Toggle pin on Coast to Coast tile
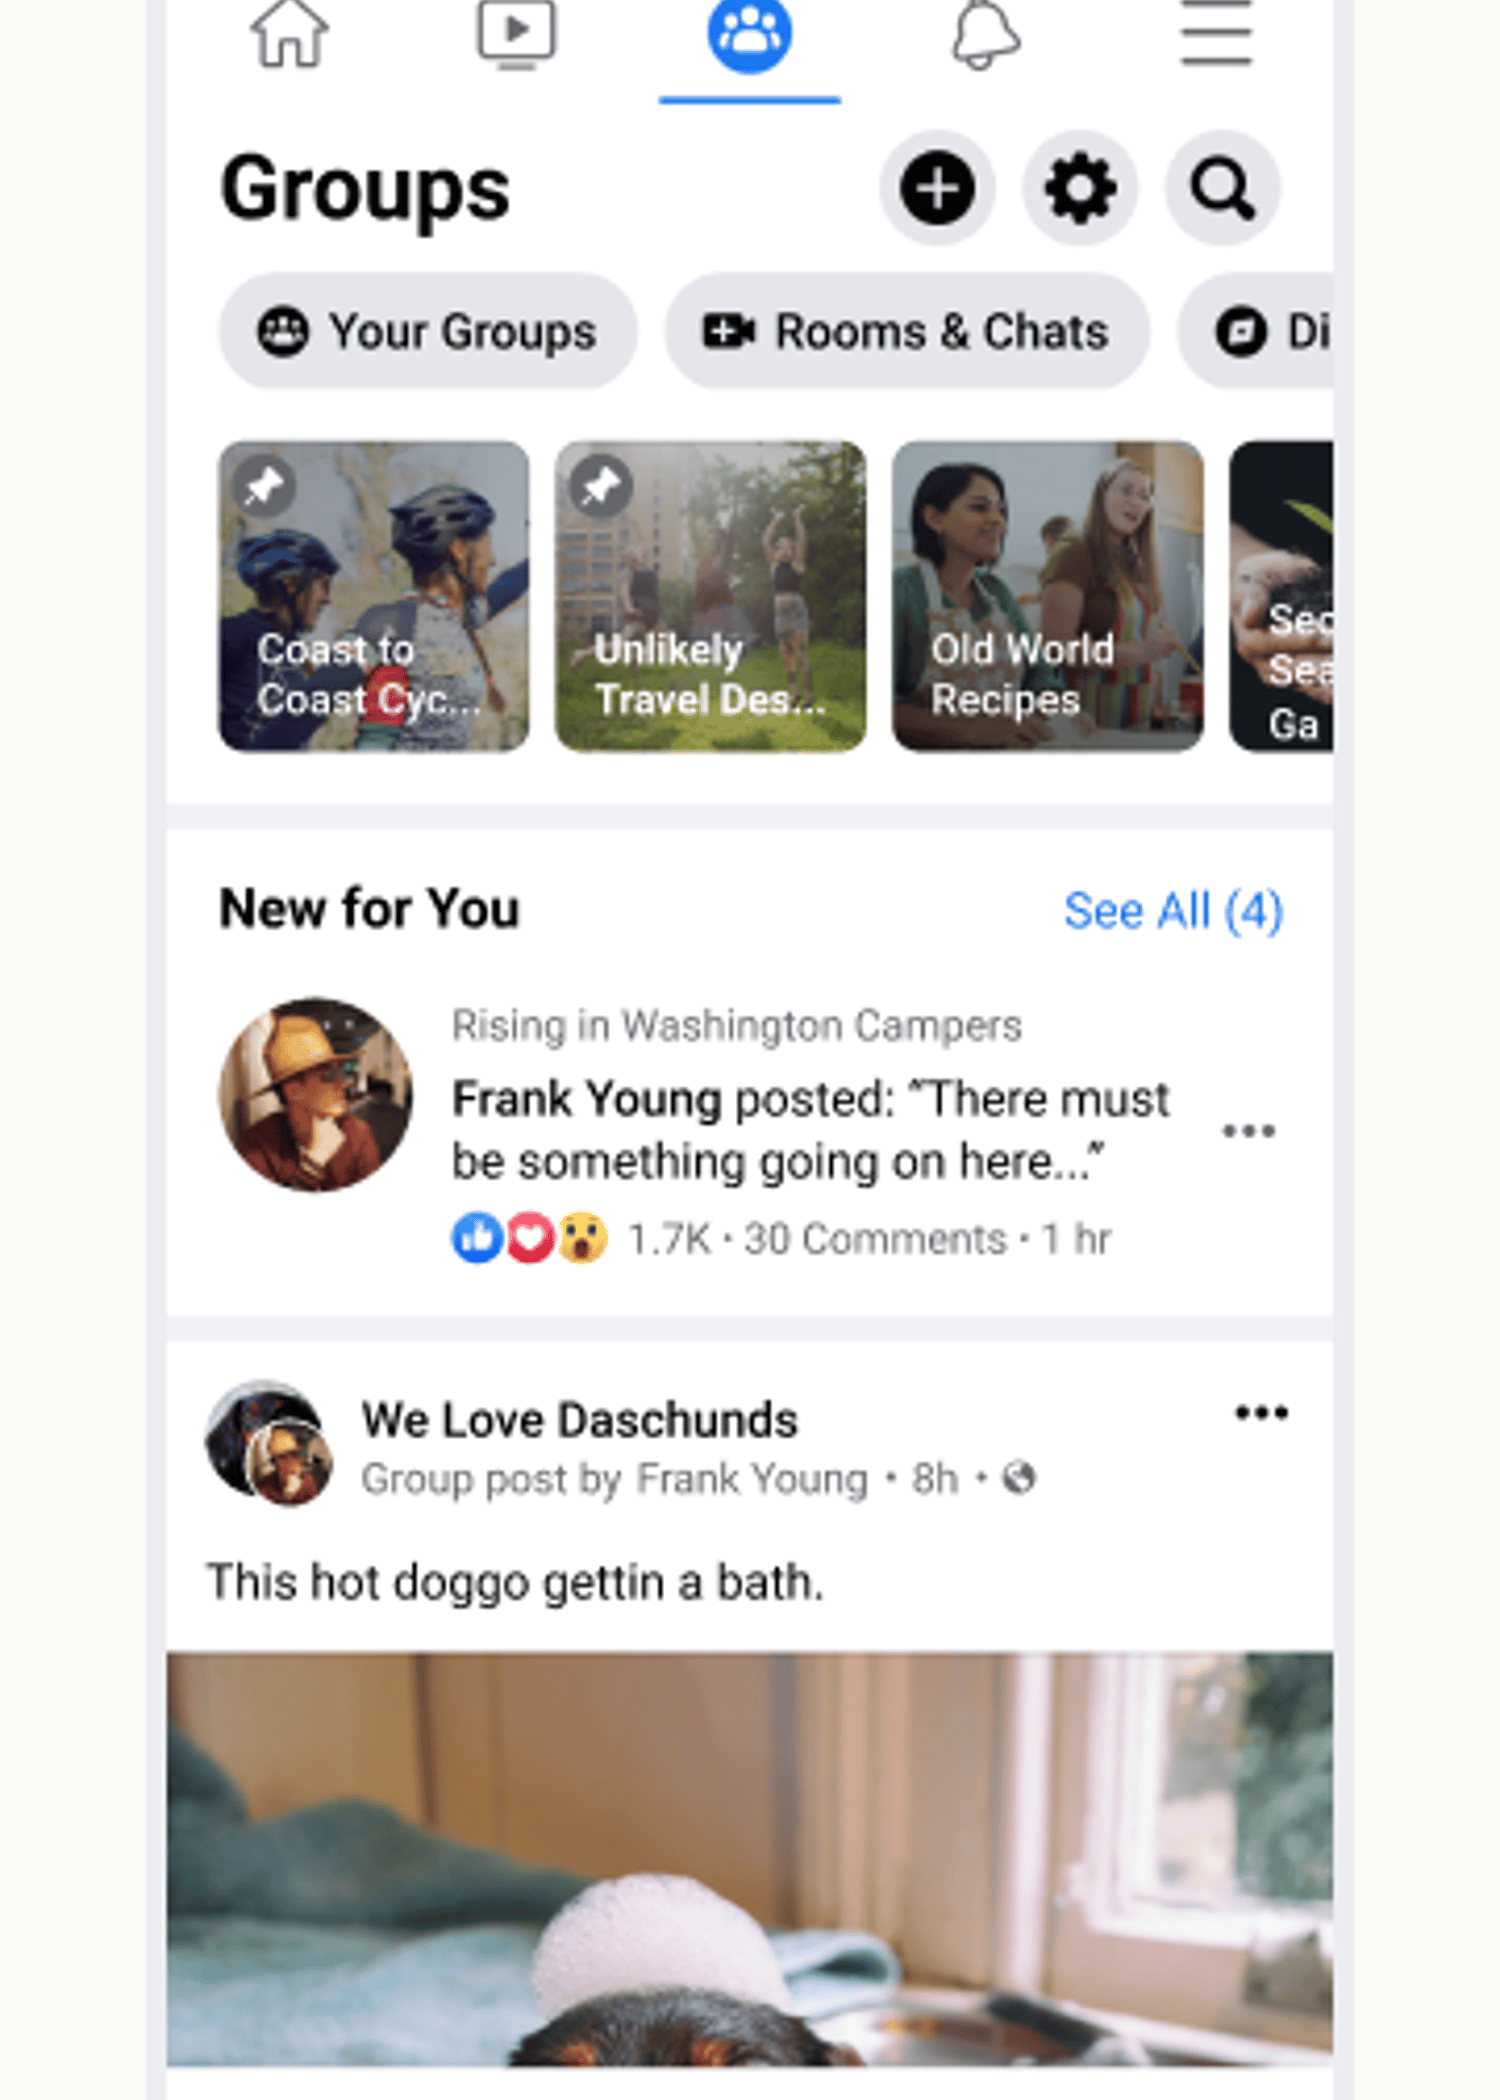The height and width of the screenshot is (2100, 1500). click(265, 487)
